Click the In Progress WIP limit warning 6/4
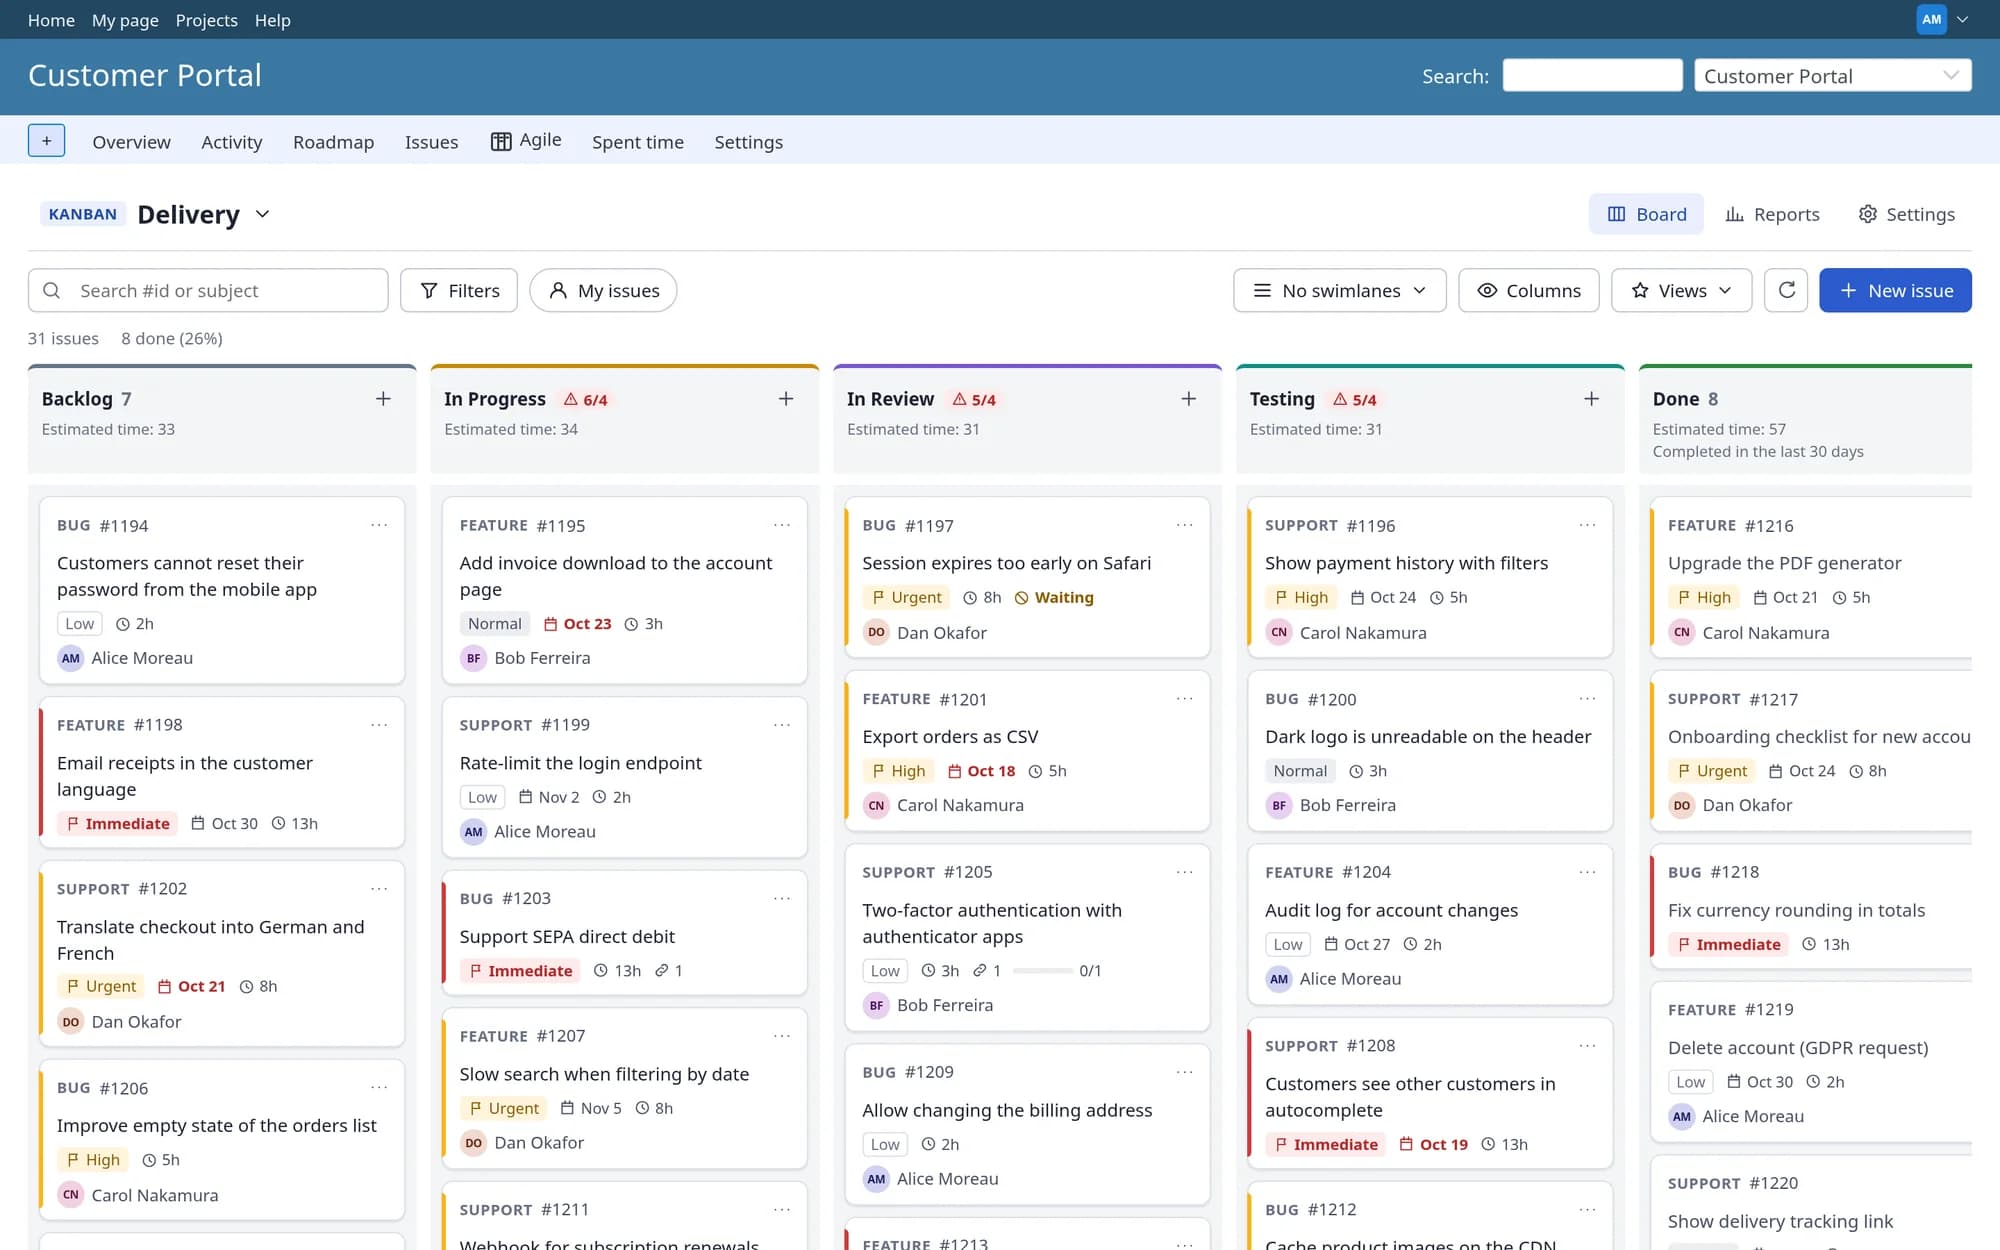2000x1250 pixels. pos(586,399)
